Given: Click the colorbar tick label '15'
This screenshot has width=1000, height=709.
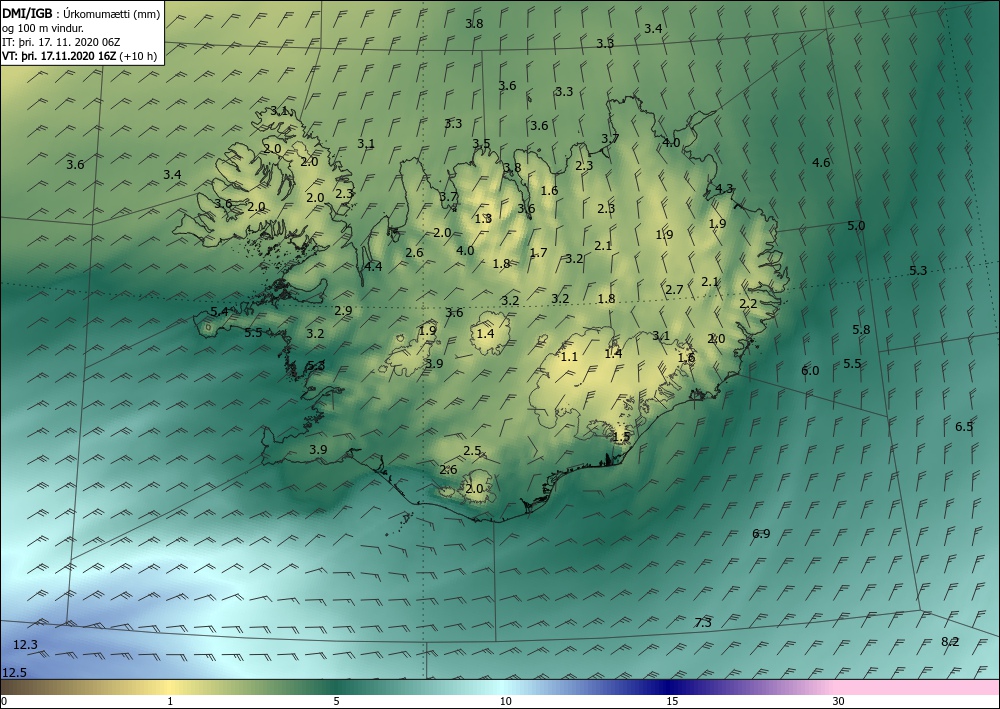Looking at the screenshot, I should point(672,701).
